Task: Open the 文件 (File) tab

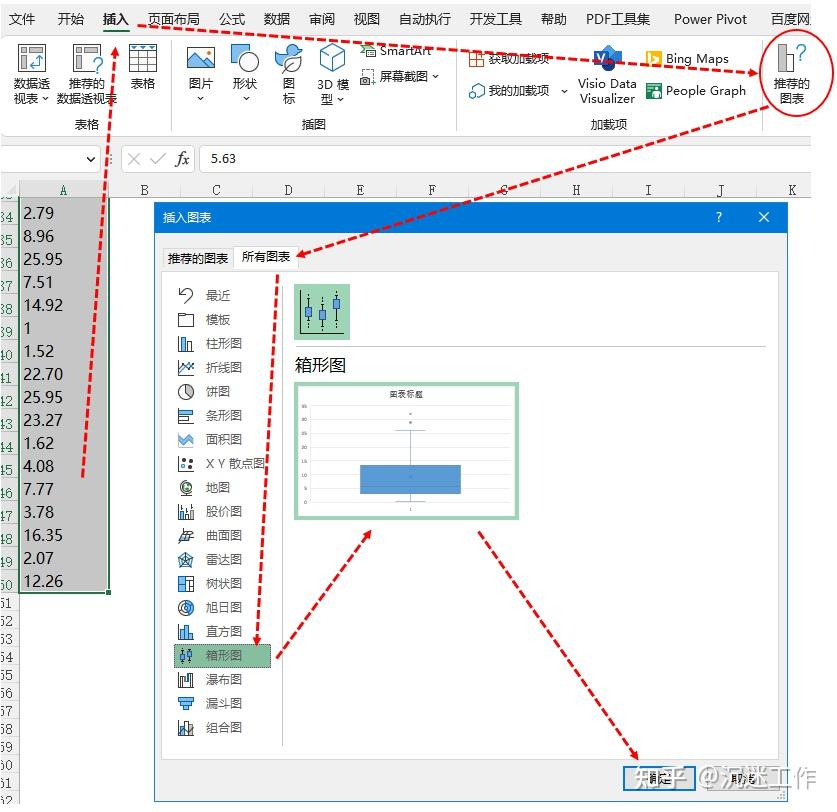Action: [22, 19]
